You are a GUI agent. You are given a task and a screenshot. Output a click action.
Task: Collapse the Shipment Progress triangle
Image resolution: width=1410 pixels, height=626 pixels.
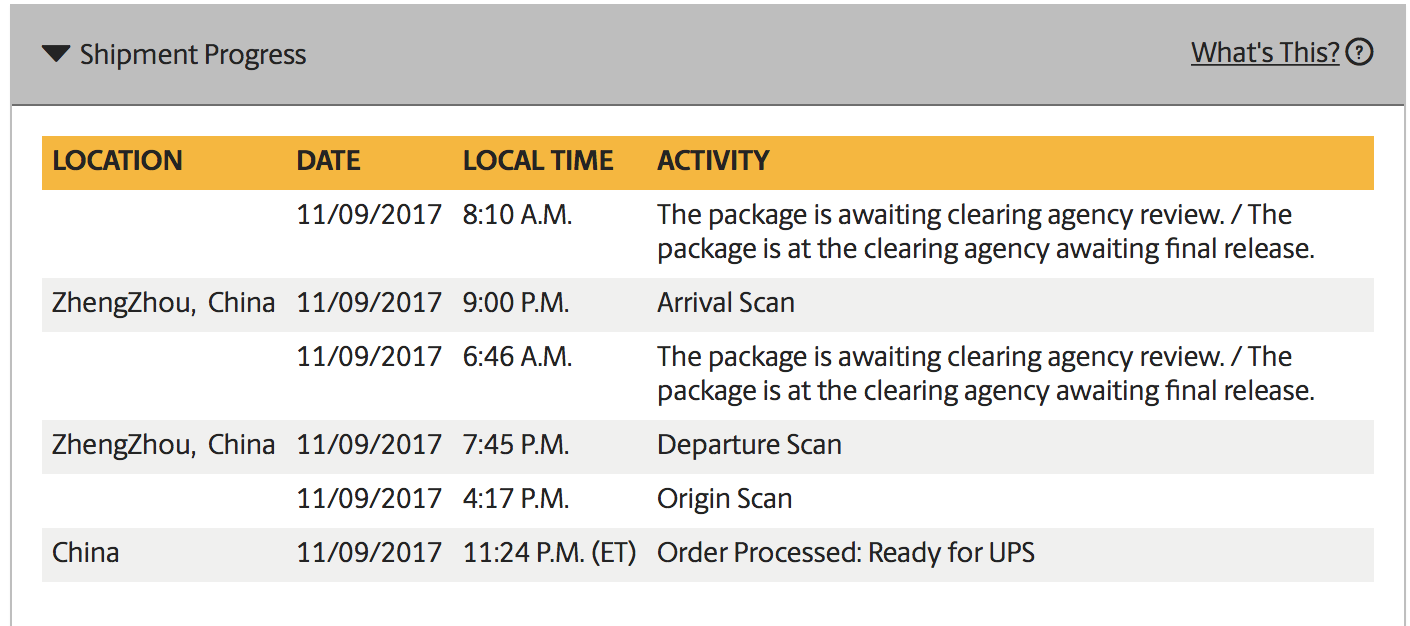(x=56, y=54)
